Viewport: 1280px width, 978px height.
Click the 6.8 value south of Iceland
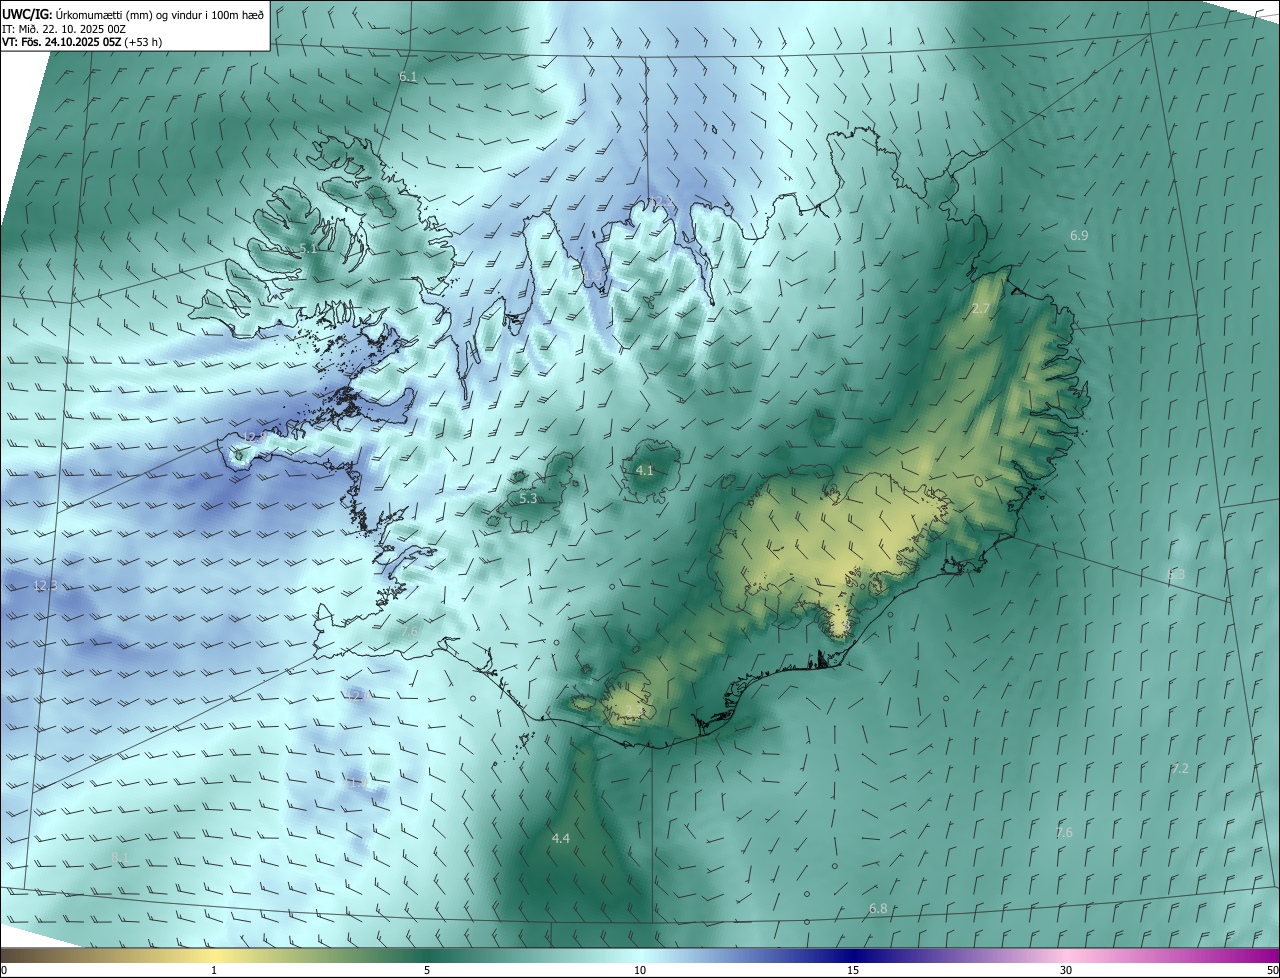click(878, 908)
